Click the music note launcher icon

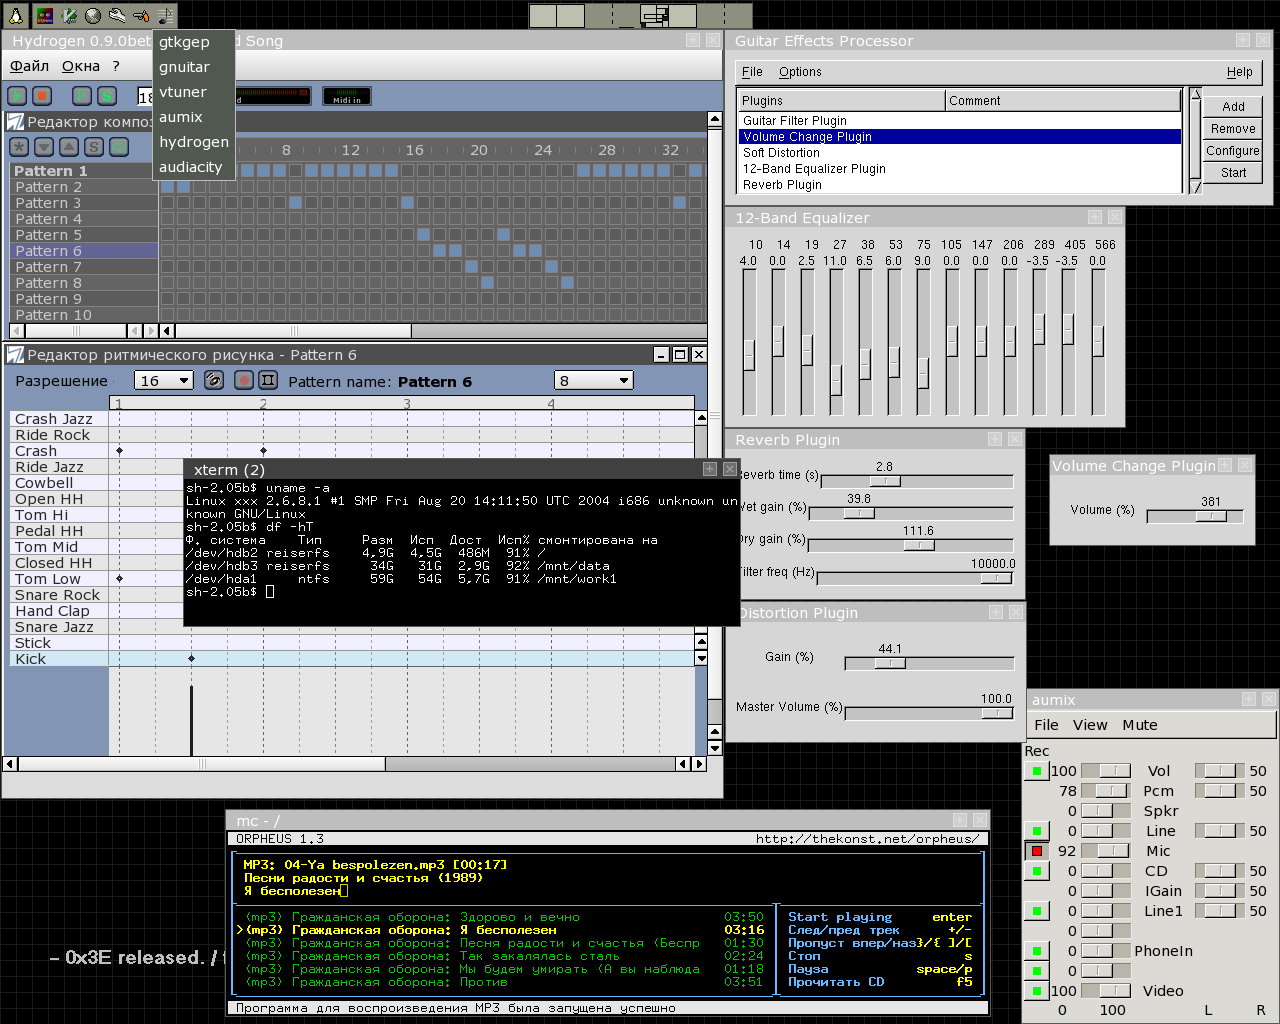165,15
